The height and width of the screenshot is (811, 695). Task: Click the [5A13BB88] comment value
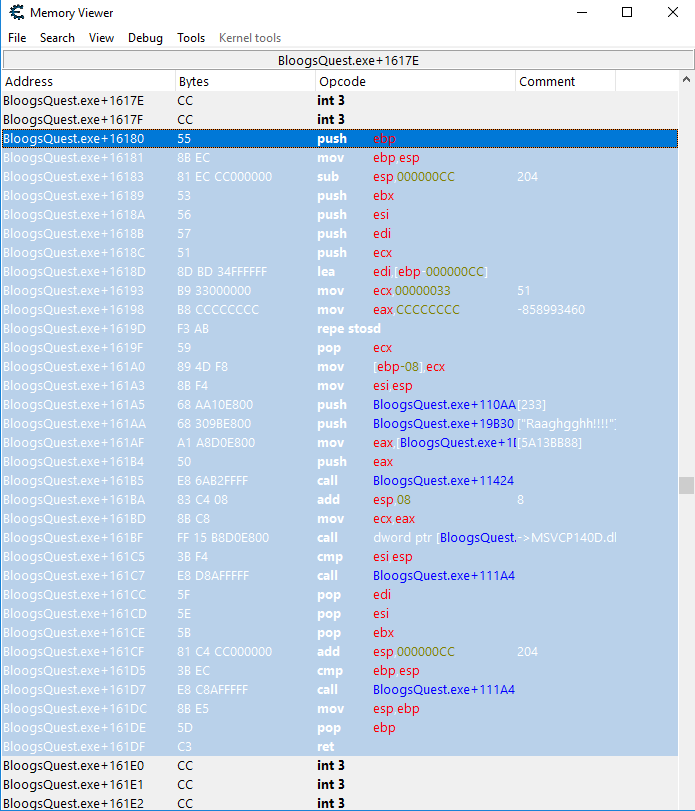(550, 443)
